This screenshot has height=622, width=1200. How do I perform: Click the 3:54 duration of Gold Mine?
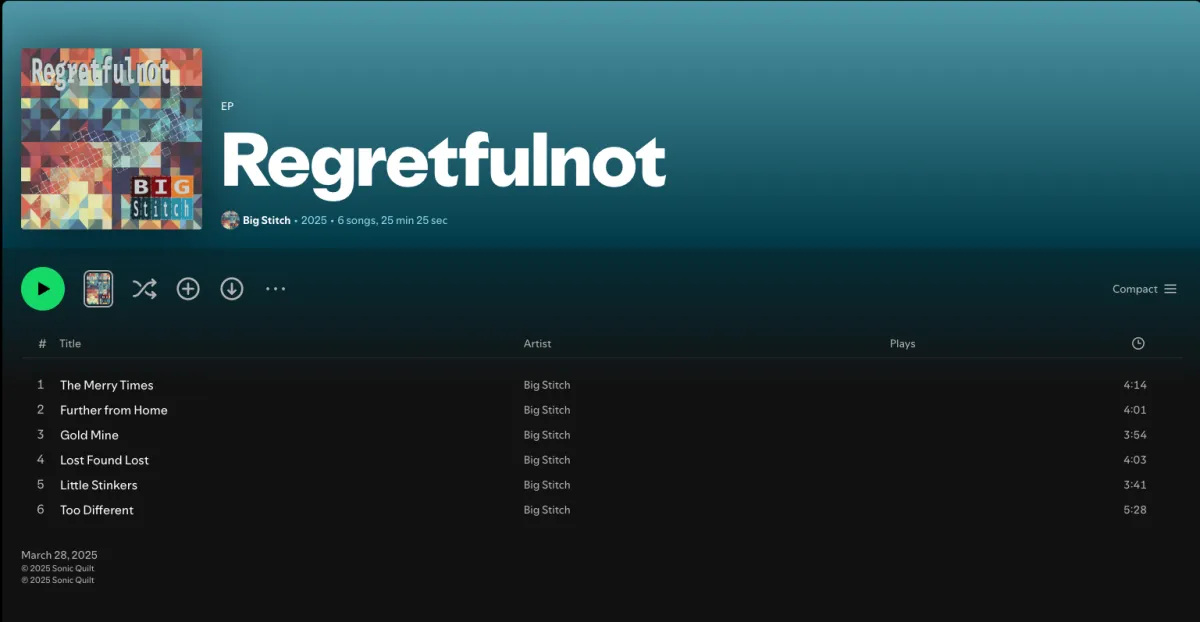pos(1135,435)
